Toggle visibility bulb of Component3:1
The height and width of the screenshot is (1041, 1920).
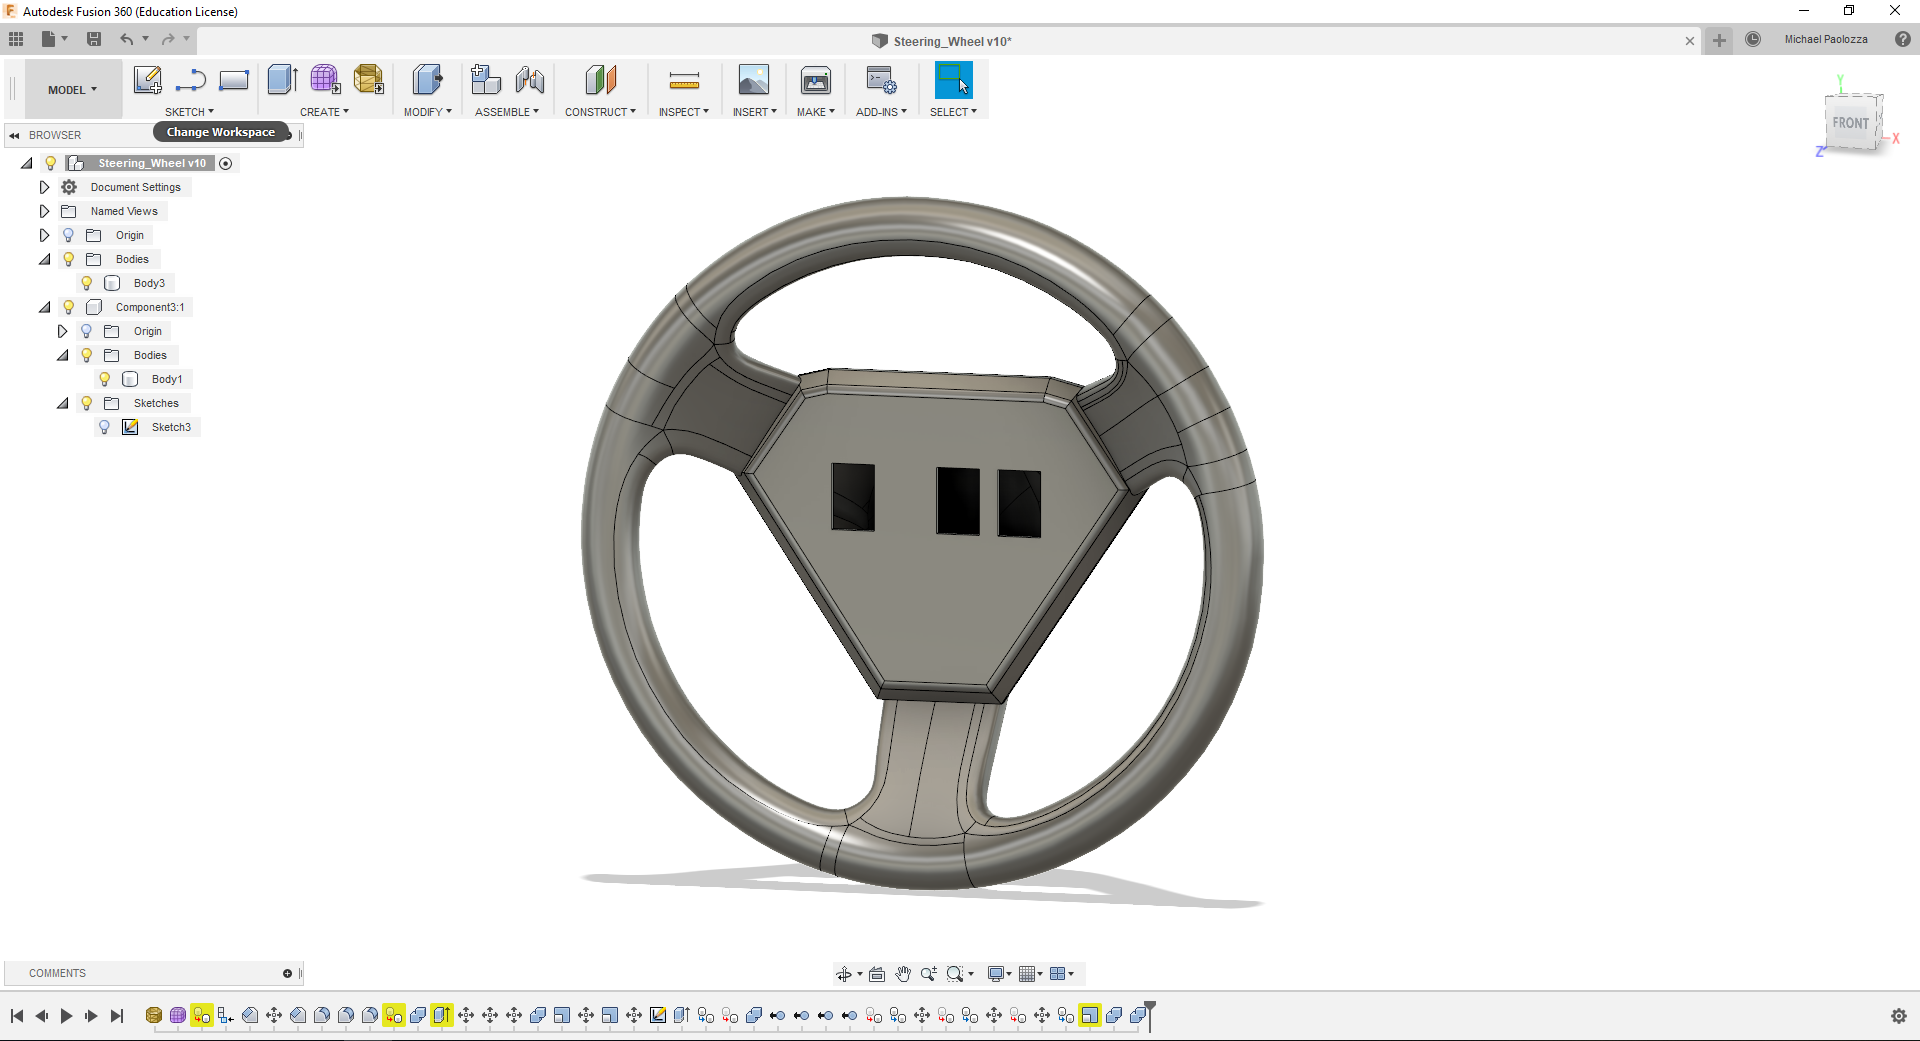pyautogui.click(x=69, y=307)
